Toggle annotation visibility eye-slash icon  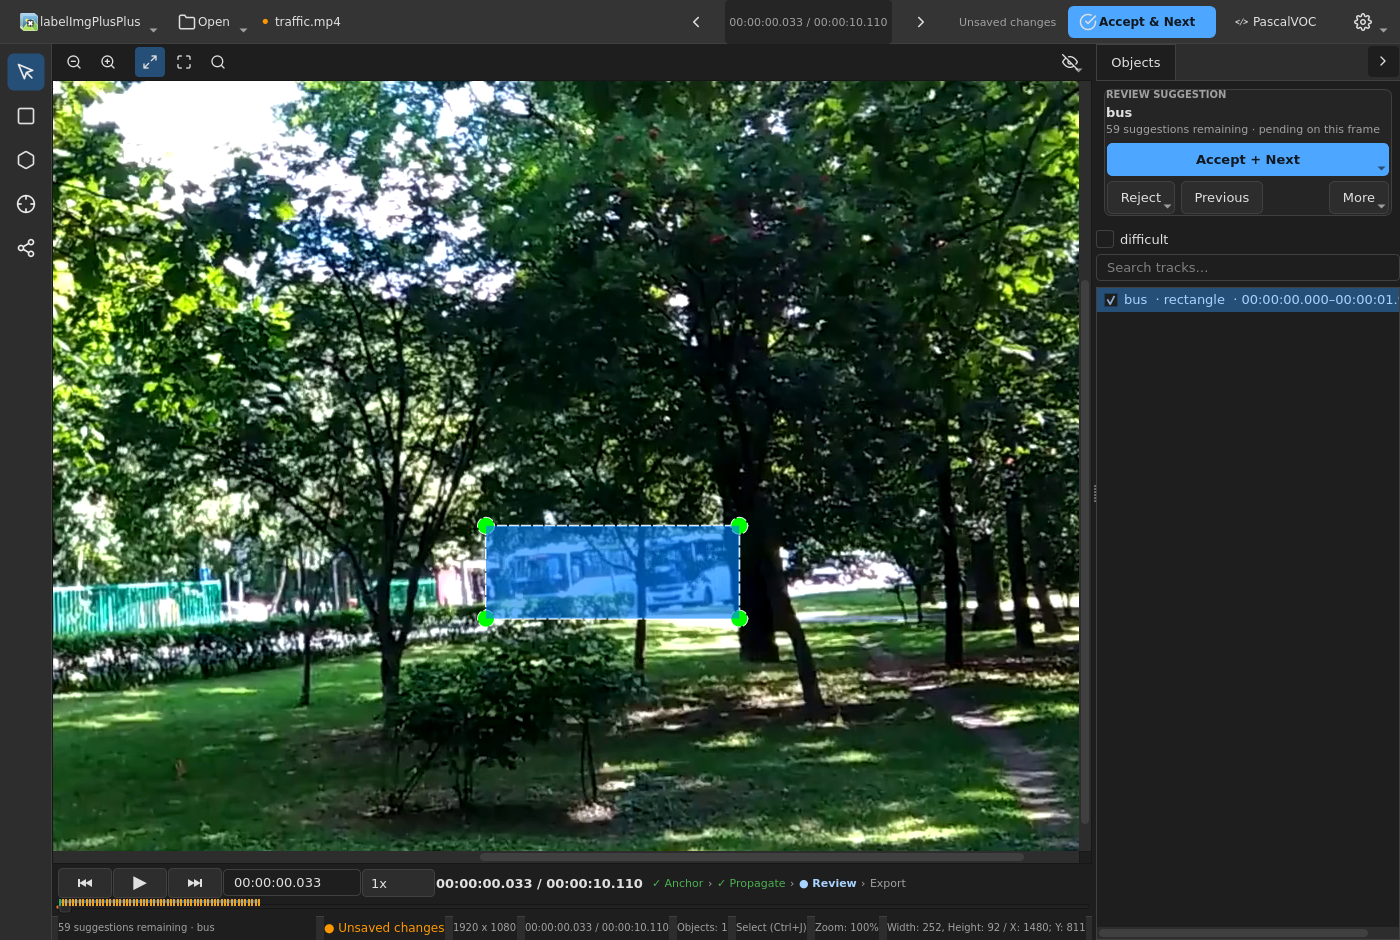point(1070,62)
